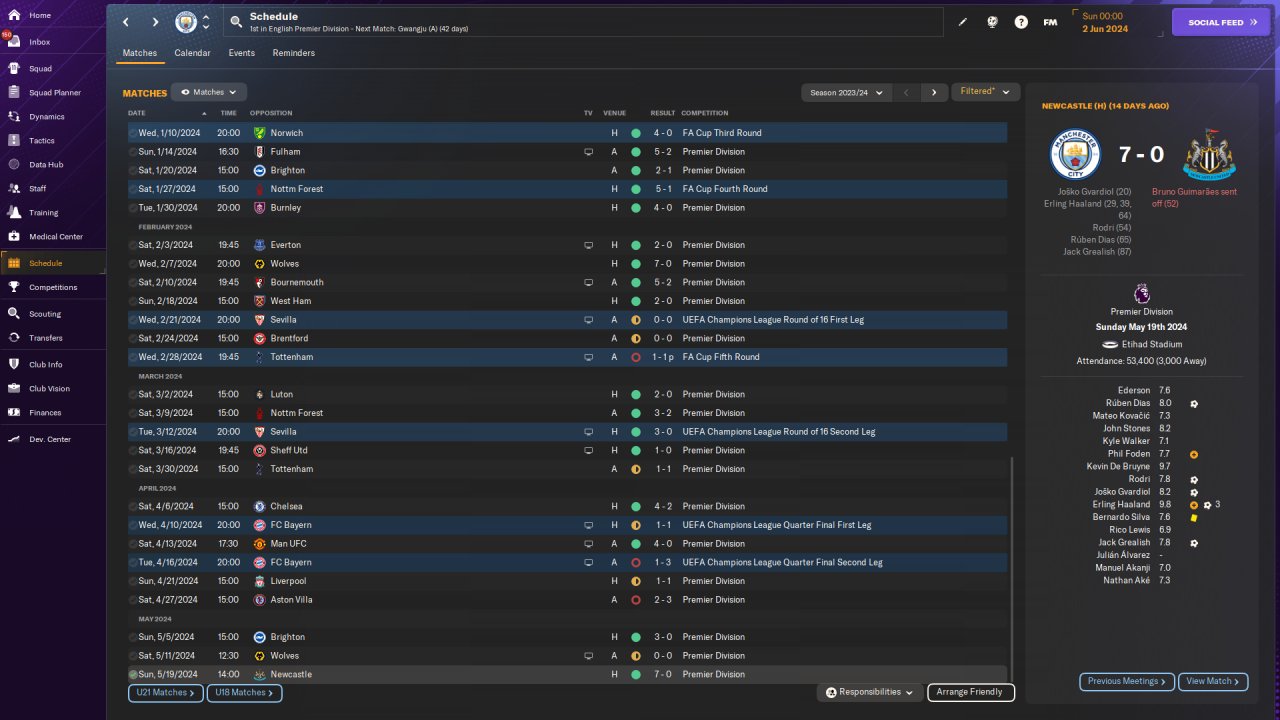Open Club Info from the sidebar menu
The height and width of the screenshot is (720, 1280).
tap(46, 365)
